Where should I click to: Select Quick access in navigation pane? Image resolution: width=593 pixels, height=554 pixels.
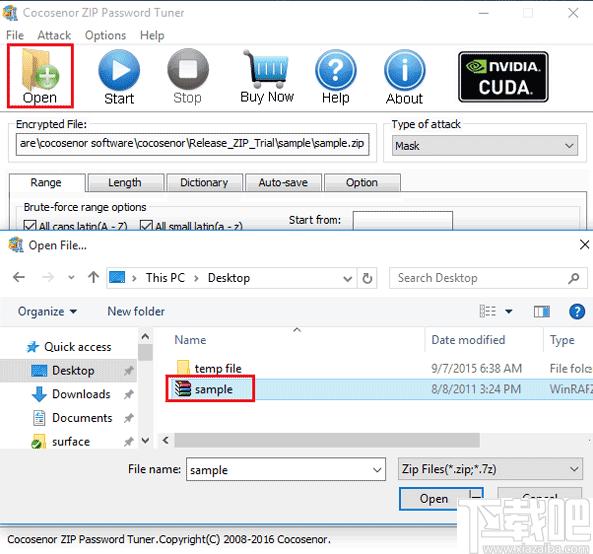pyautogui.click(x=70, y=347)
